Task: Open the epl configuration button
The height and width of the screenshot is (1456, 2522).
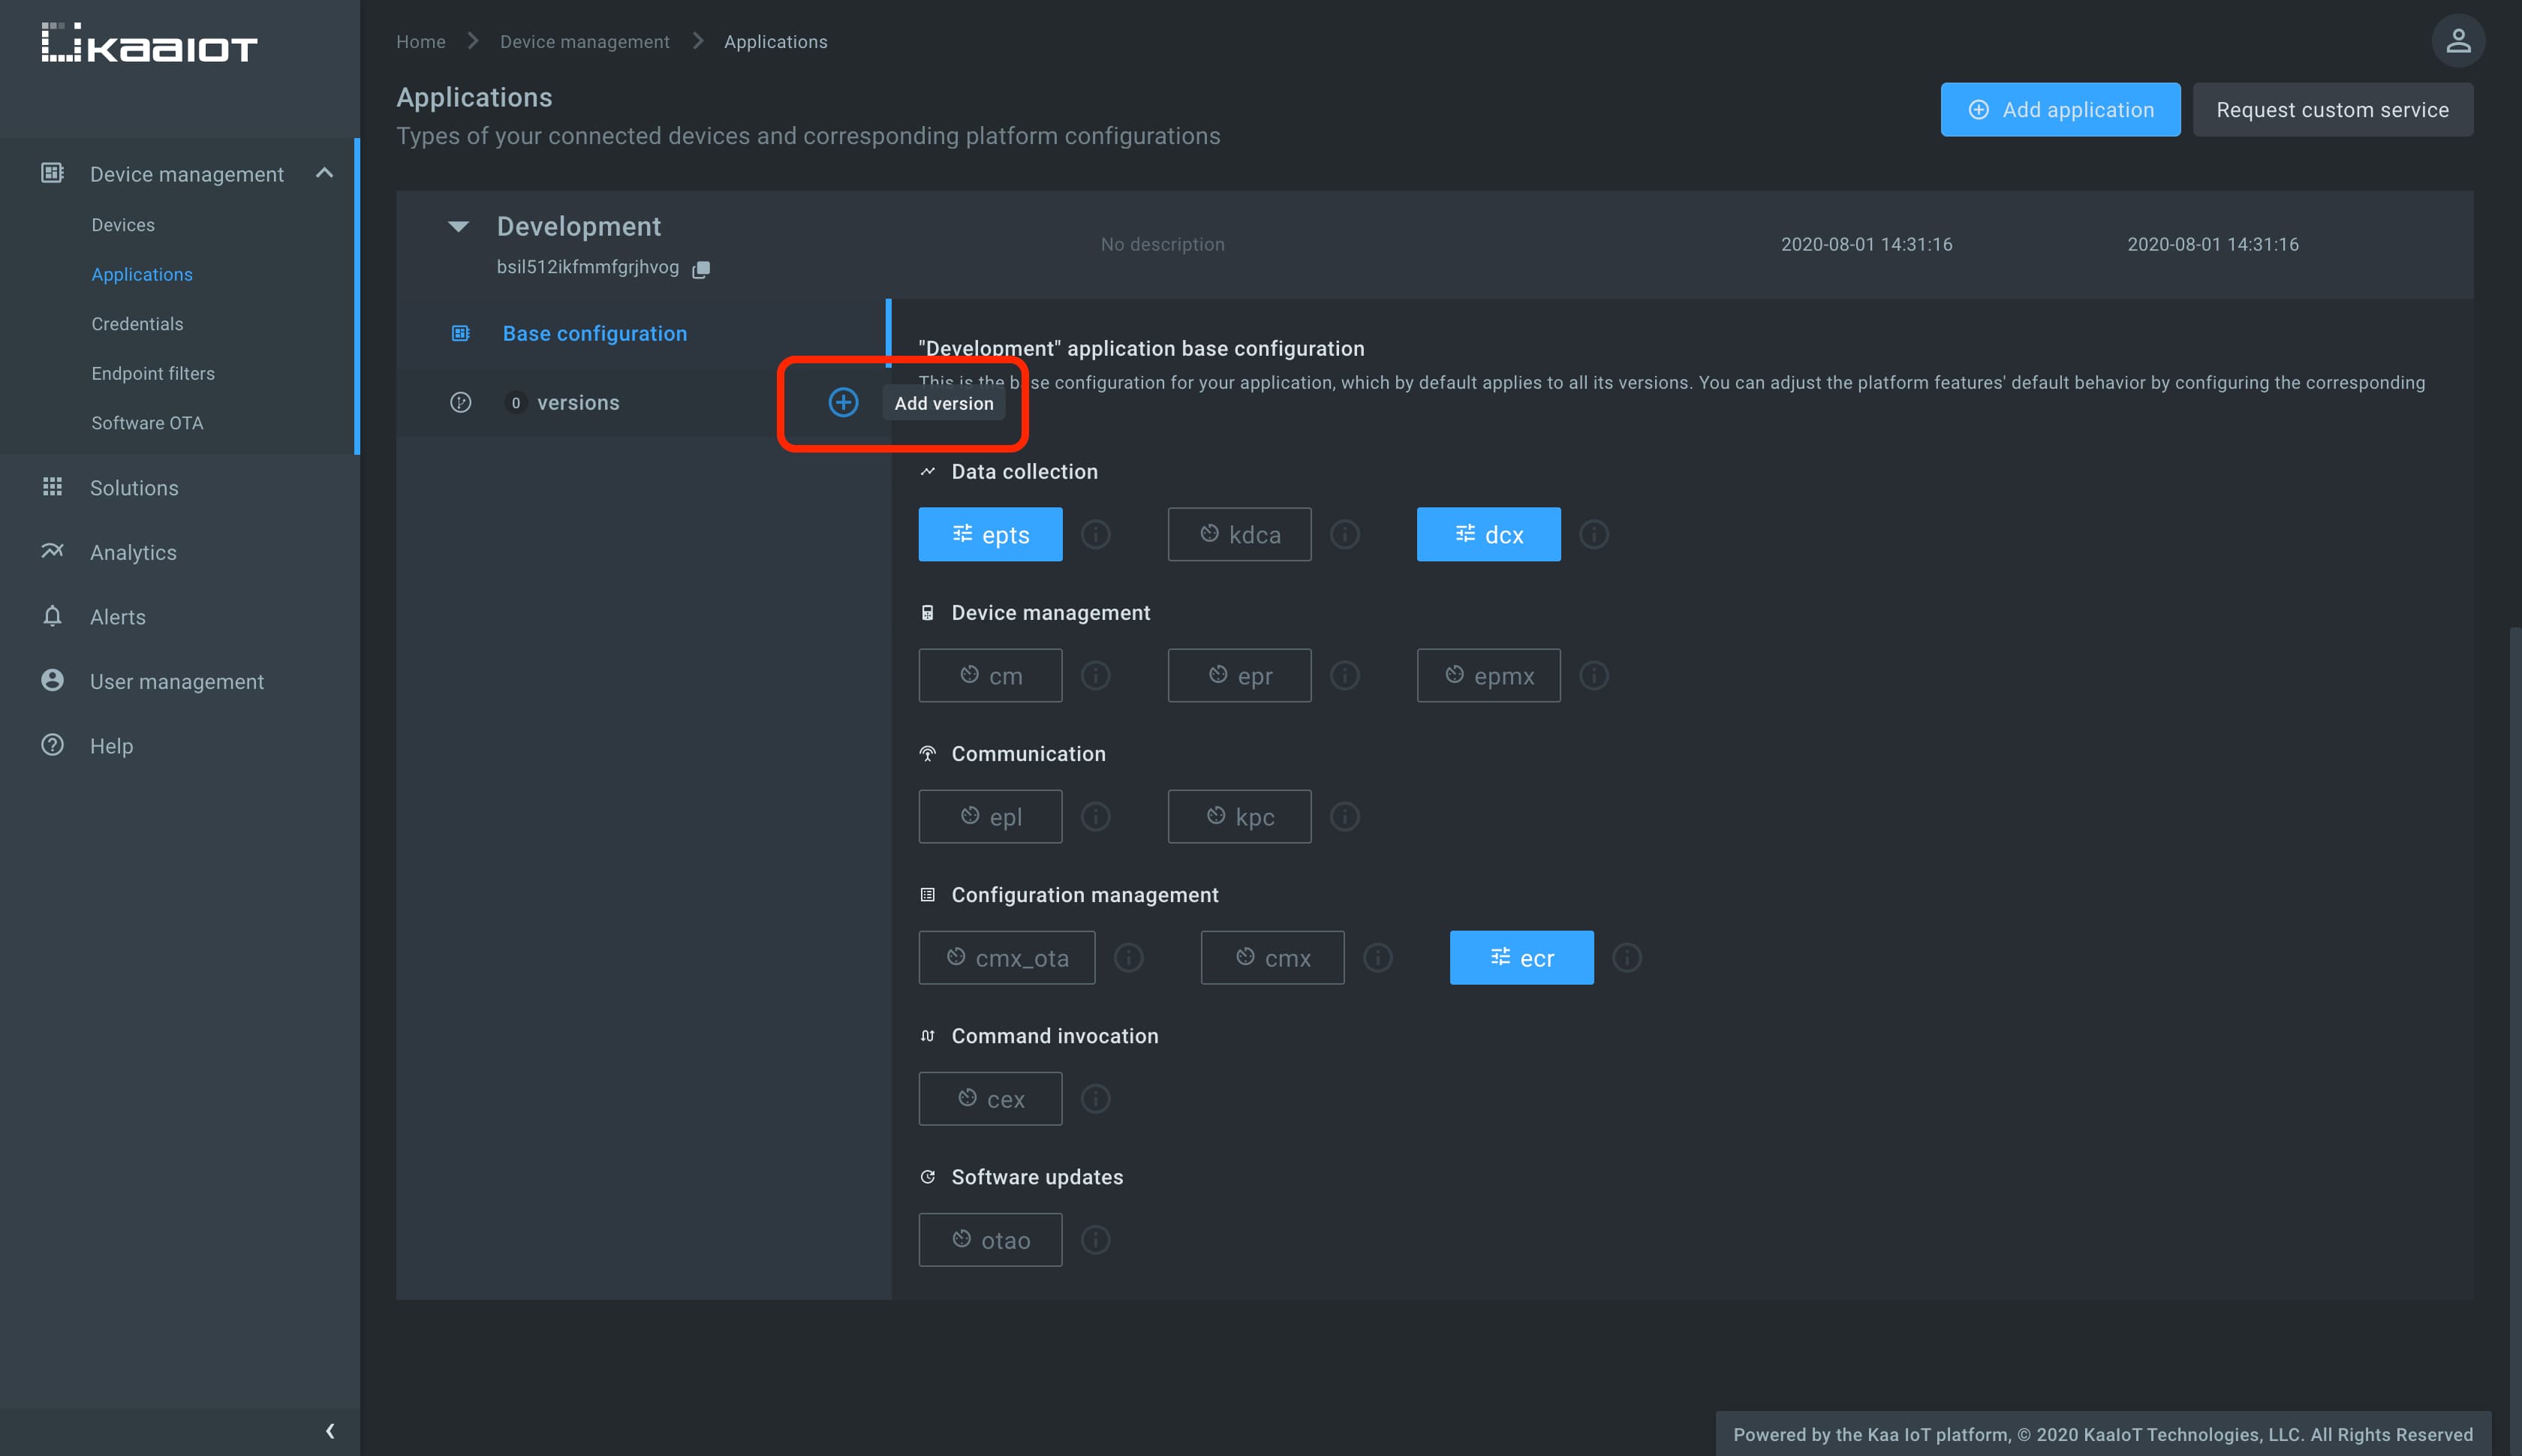Action: click(990, 816)
